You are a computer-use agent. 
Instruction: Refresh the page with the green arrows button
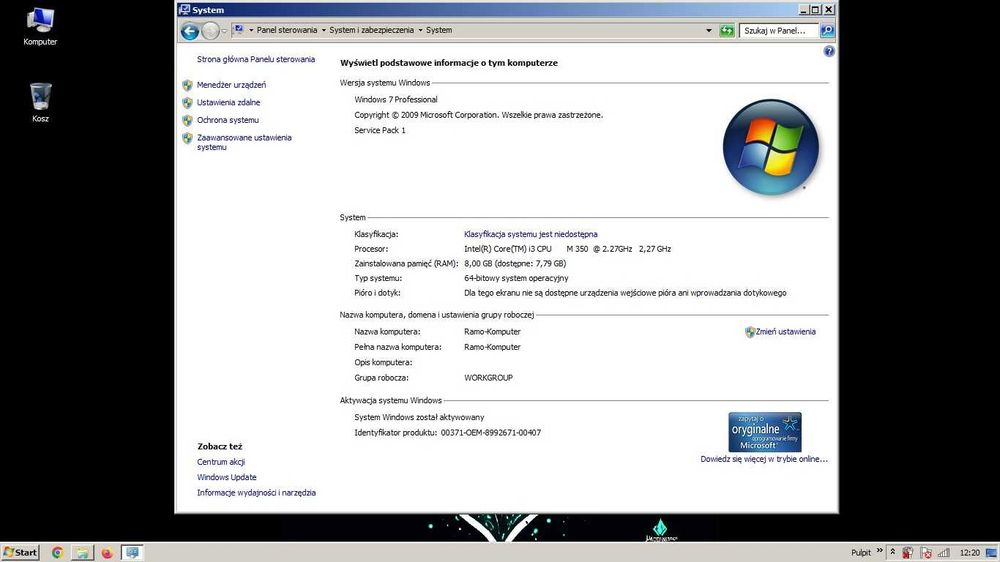click(726, 30)
